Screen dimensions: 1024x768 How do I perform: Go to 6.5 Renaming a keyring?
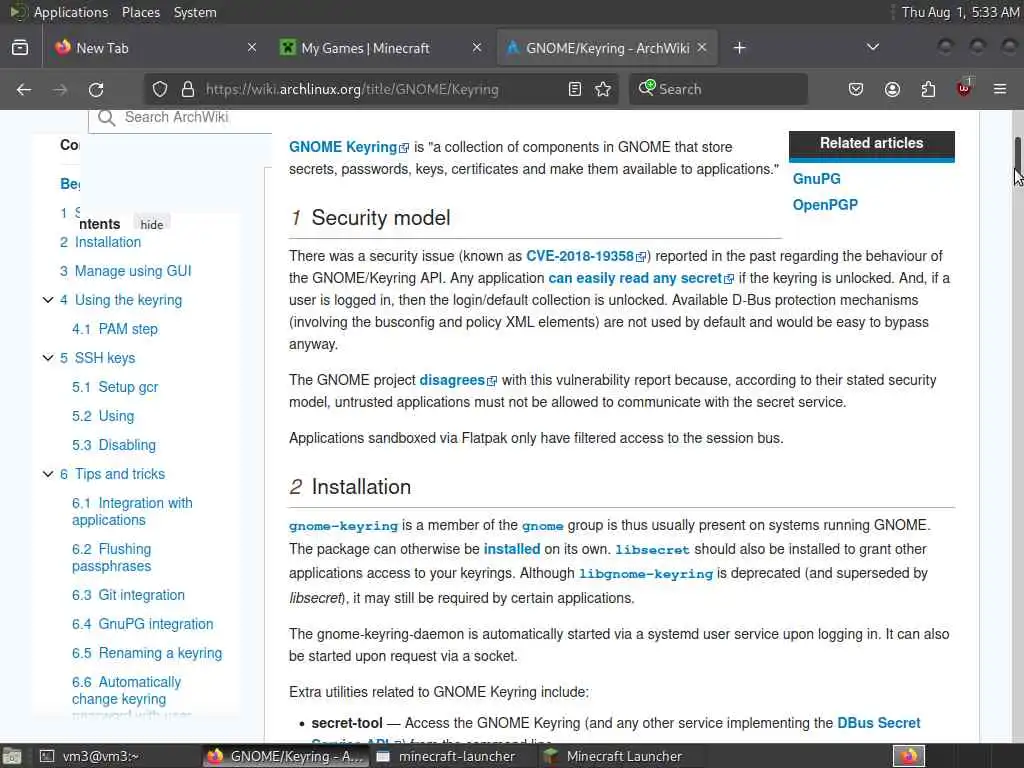tap(147, 653)
